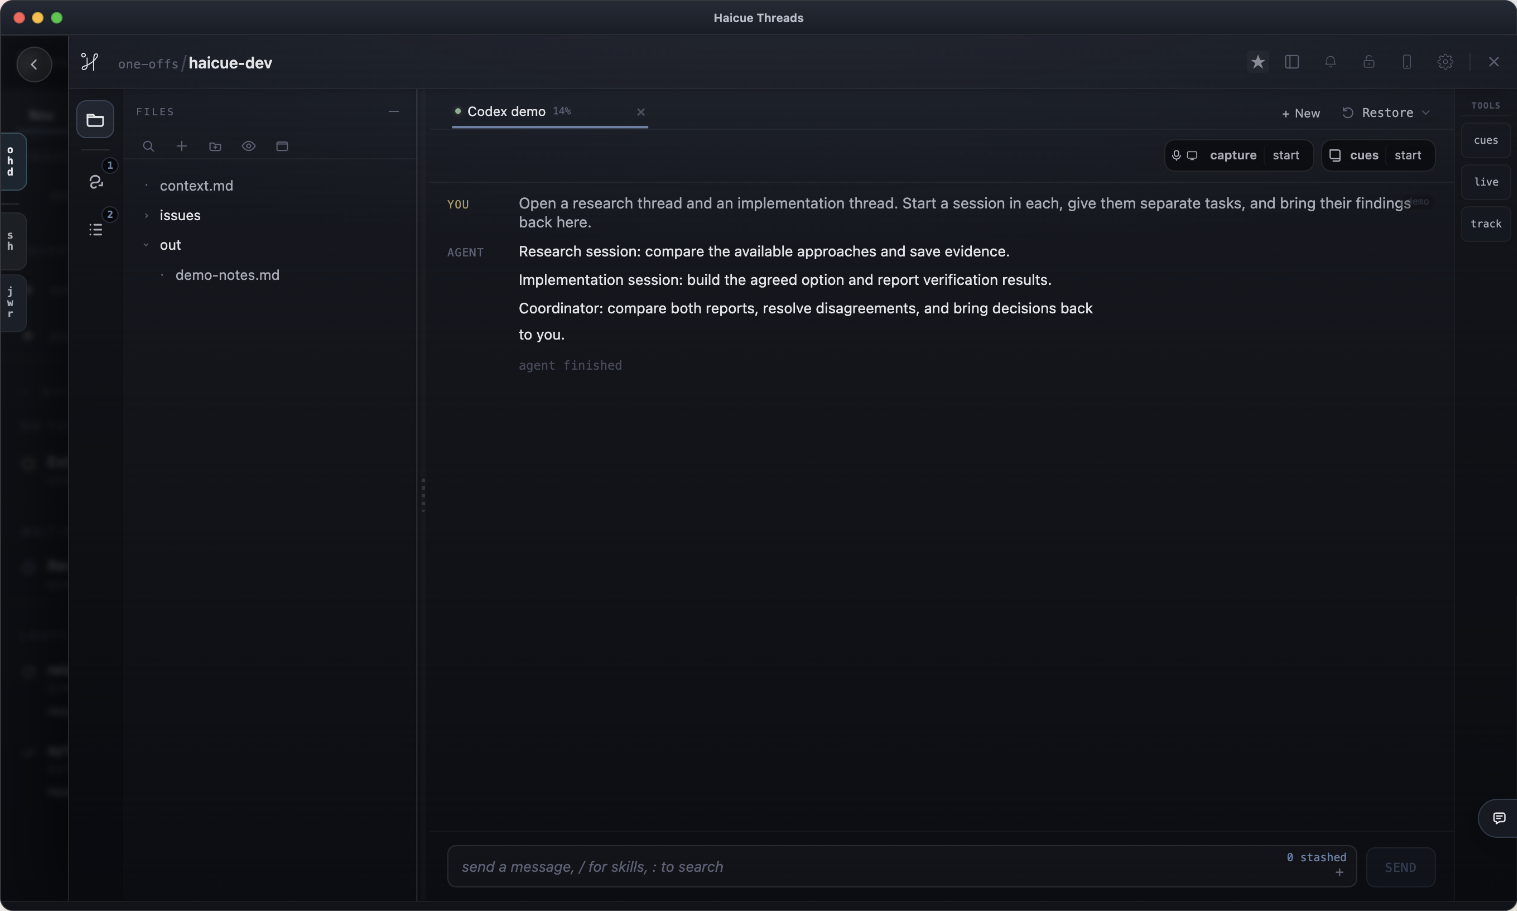The image size is (1517, 911).
Task: Toggle the sidebar layout panel icon
Action: click(1292, 62)
